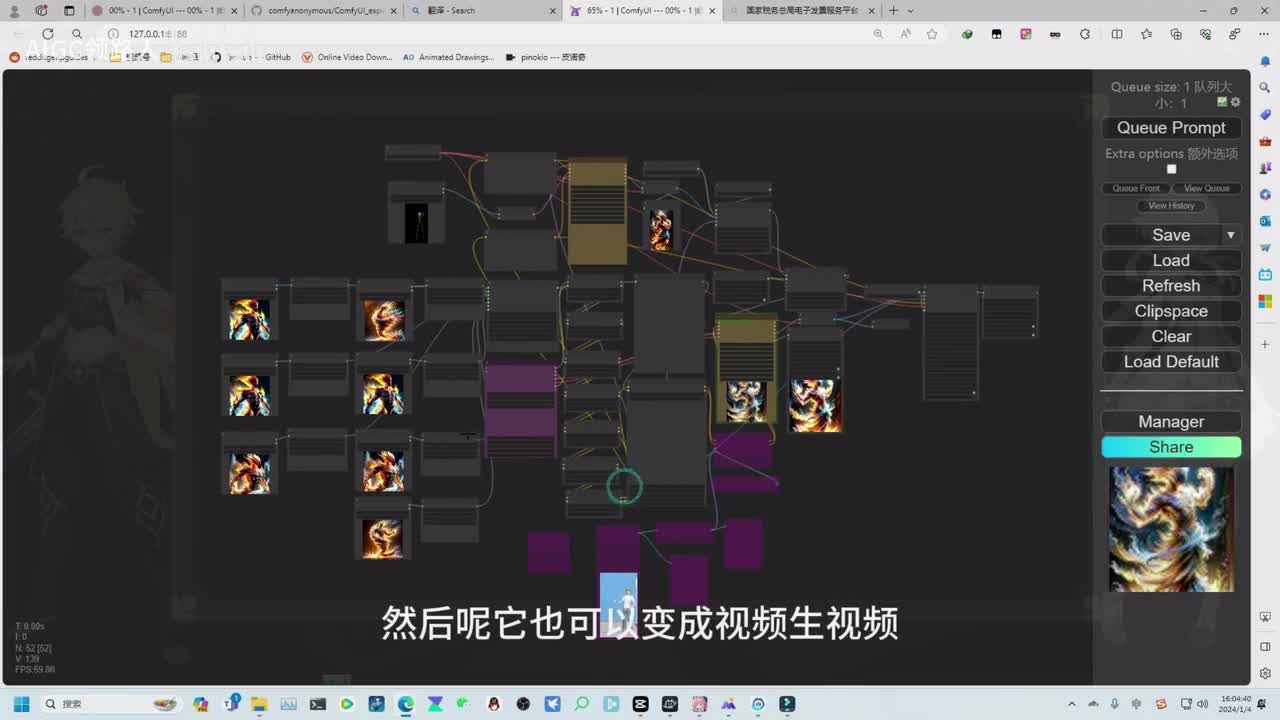Open Windows Start menu

pos(21,704)
